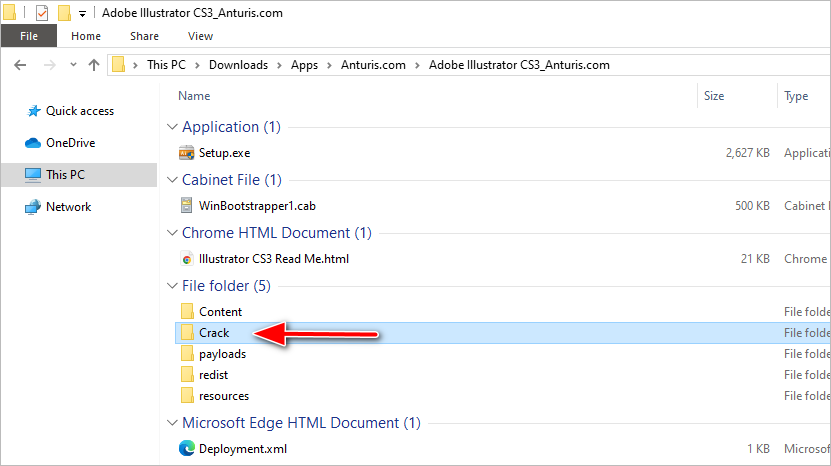Collapse the Application (1) group
Image resolution: width=831 pixels, height=466 pixels.
pyautogui.click(x=170, y=127)
